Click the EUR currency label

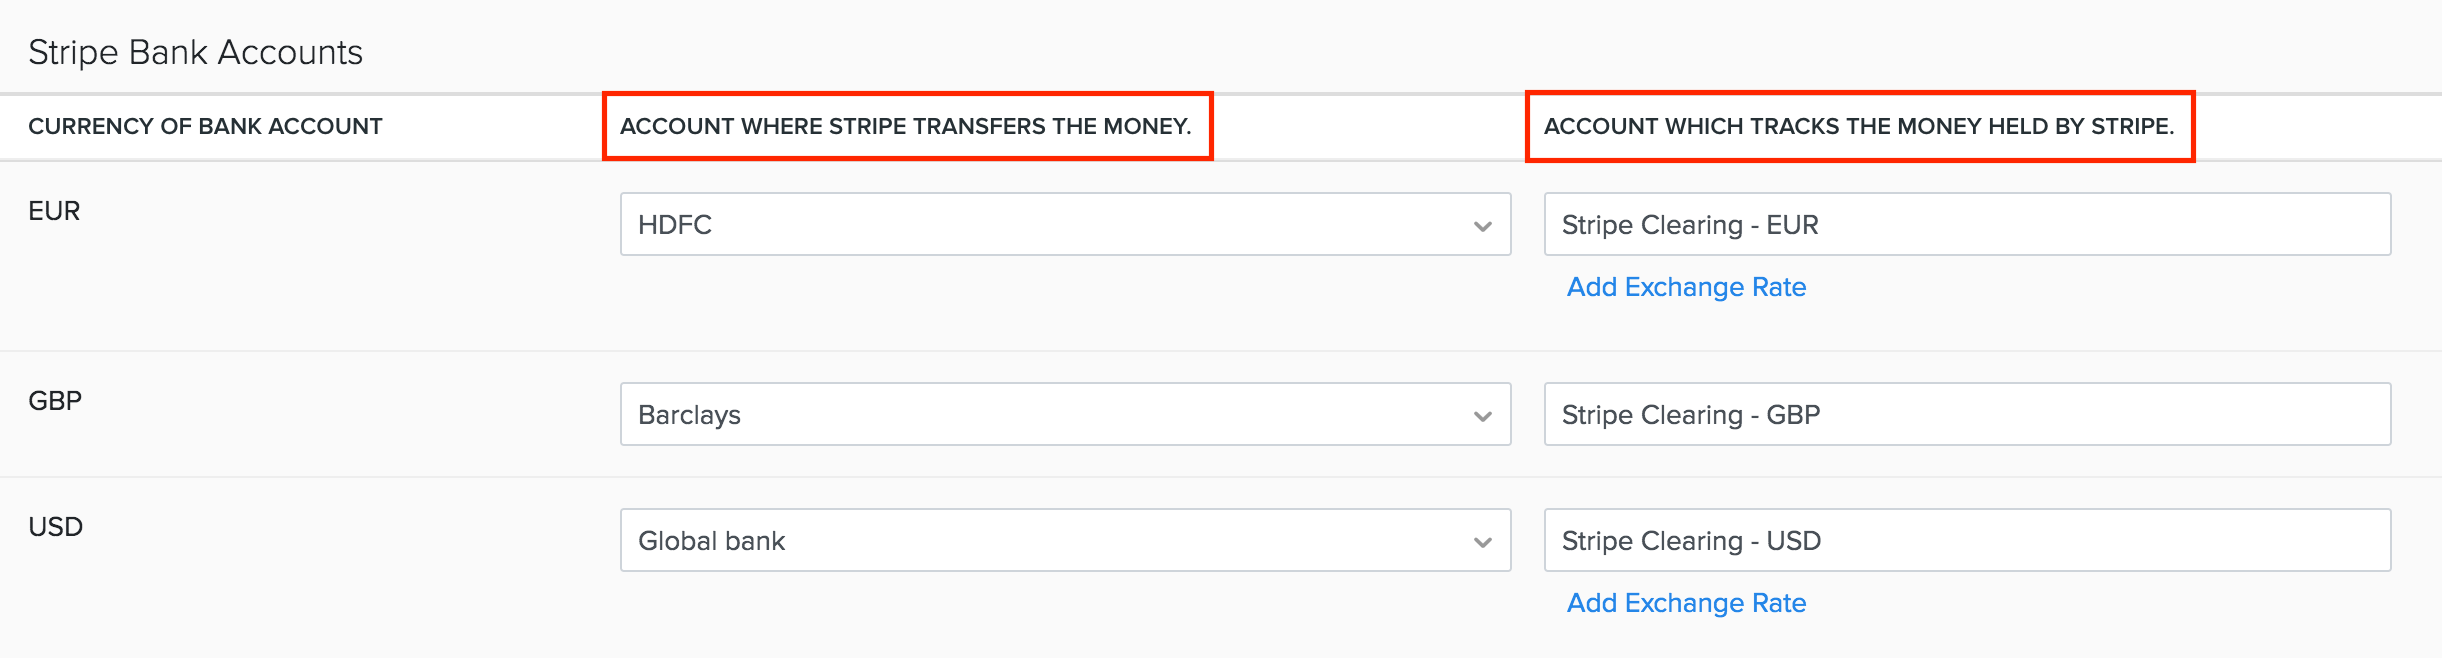pos(54,211)
